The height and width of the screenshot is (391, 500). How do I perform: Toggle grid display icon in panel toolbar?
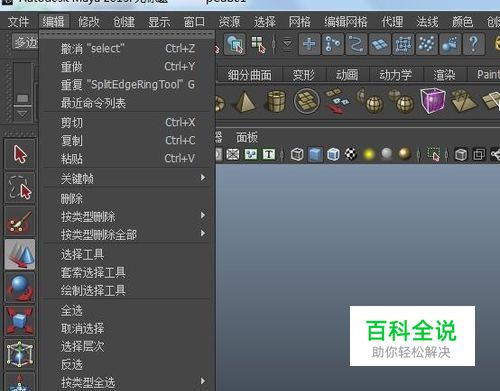(x=233, y=154)
